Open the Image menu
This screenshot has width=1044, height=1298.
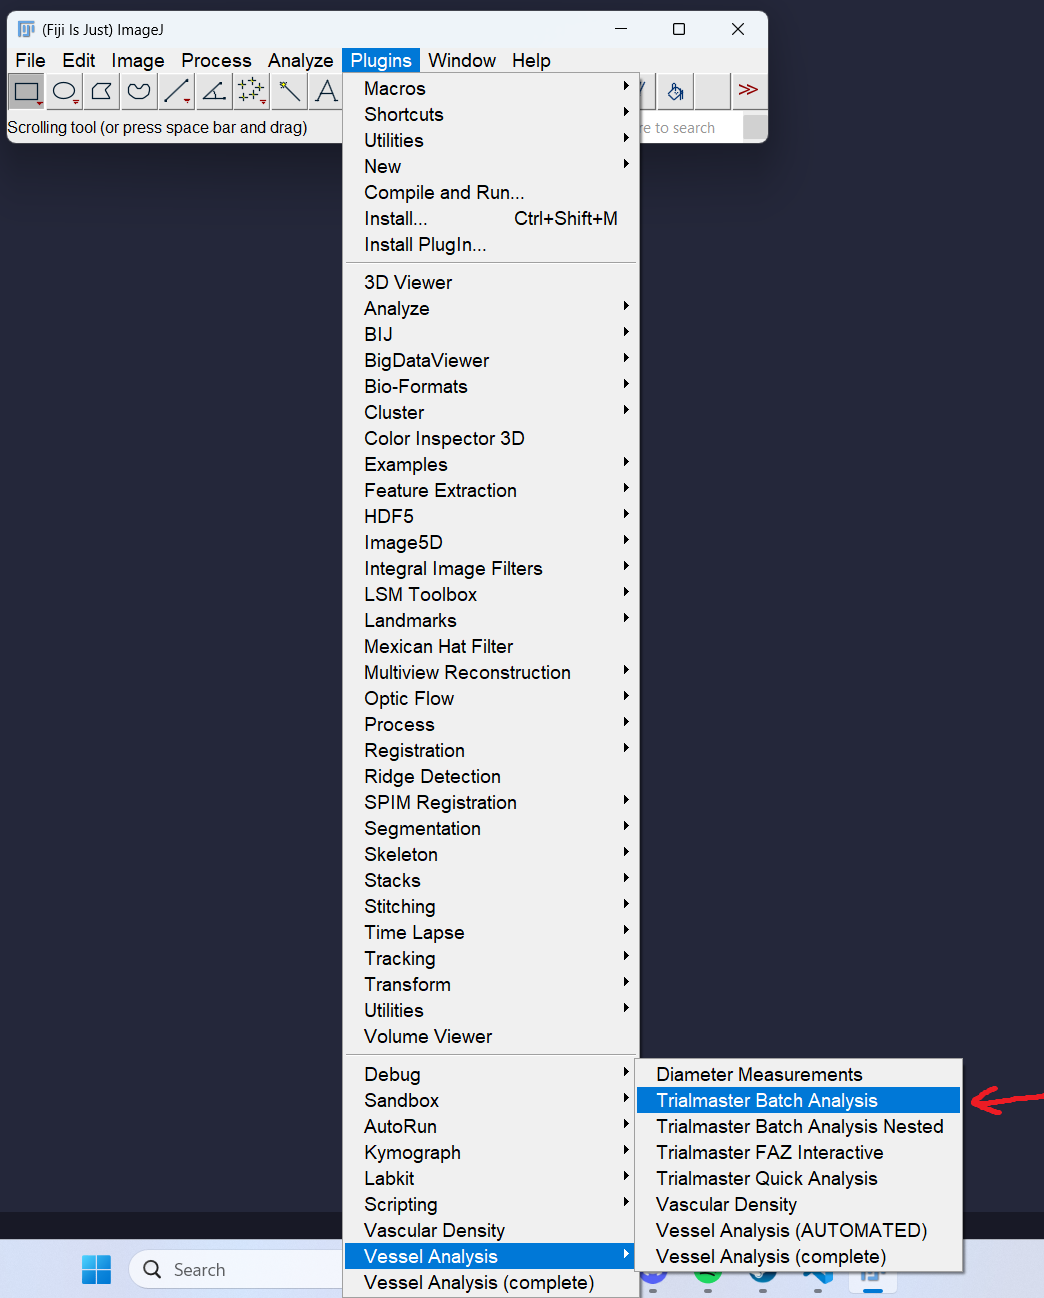(138, 61)
